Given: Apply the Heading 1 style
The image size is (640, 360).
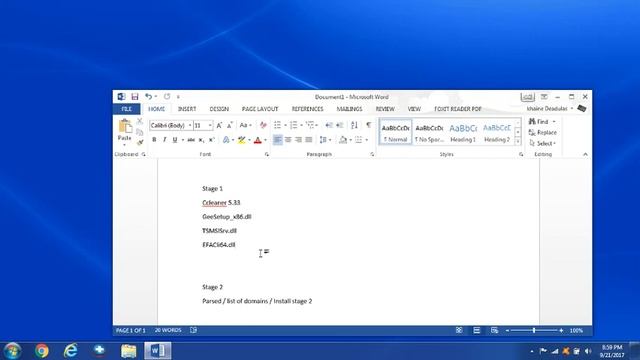Looking at the screenshot, I should (x=463, y=132).
